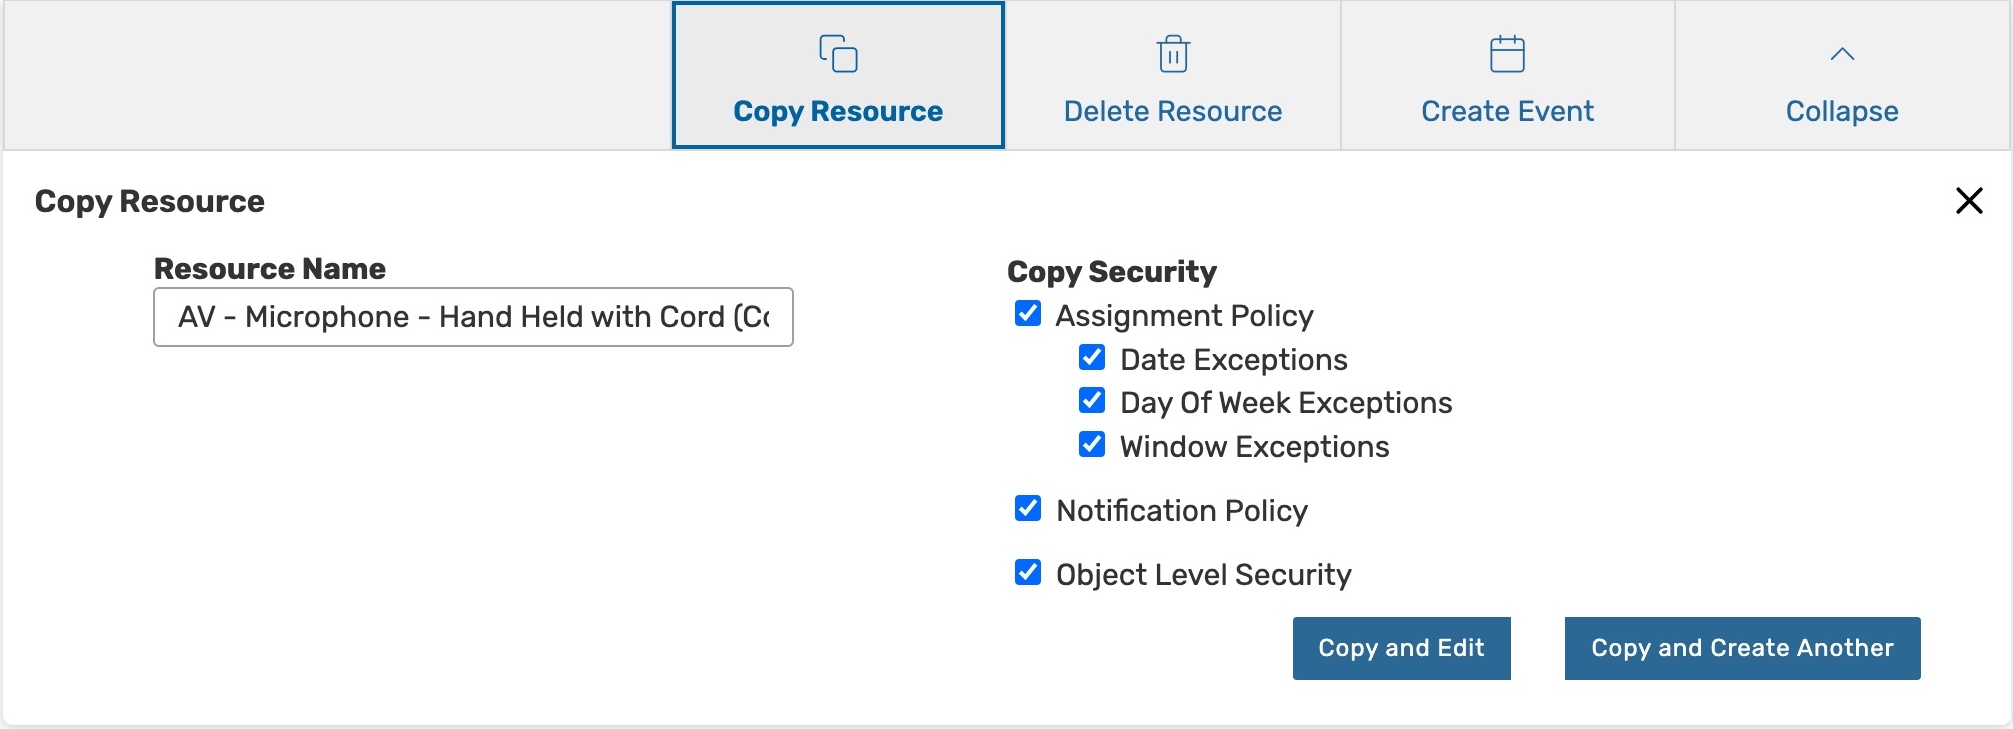This screenshot has width=2013, height=729.
Task: Click the Notification Policy label text
Action: (x=1181, y=511)
